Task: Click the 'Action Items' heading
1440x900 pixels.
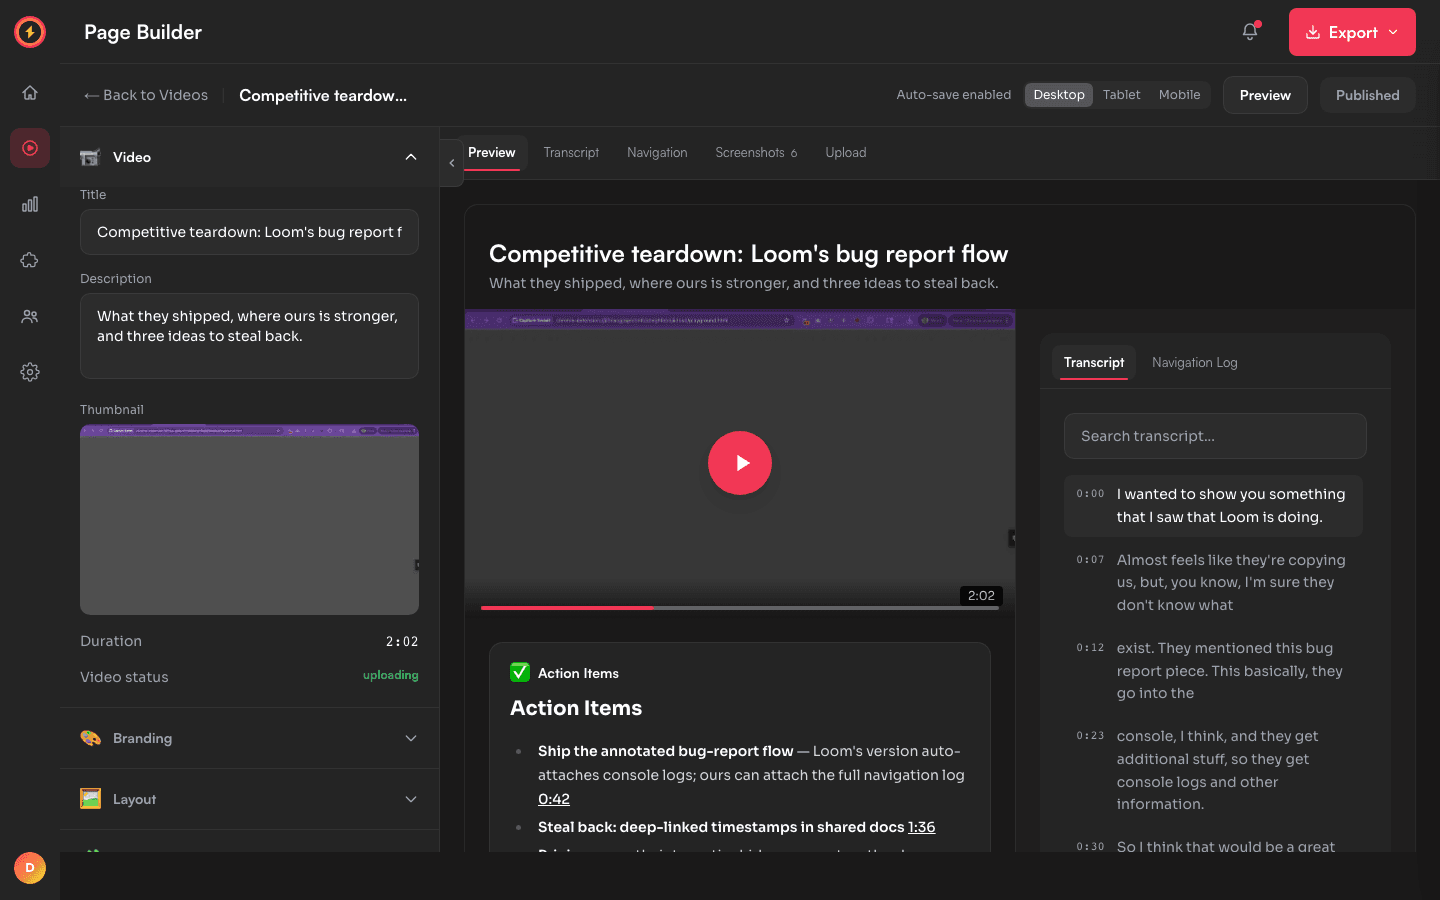Action: 576,708
